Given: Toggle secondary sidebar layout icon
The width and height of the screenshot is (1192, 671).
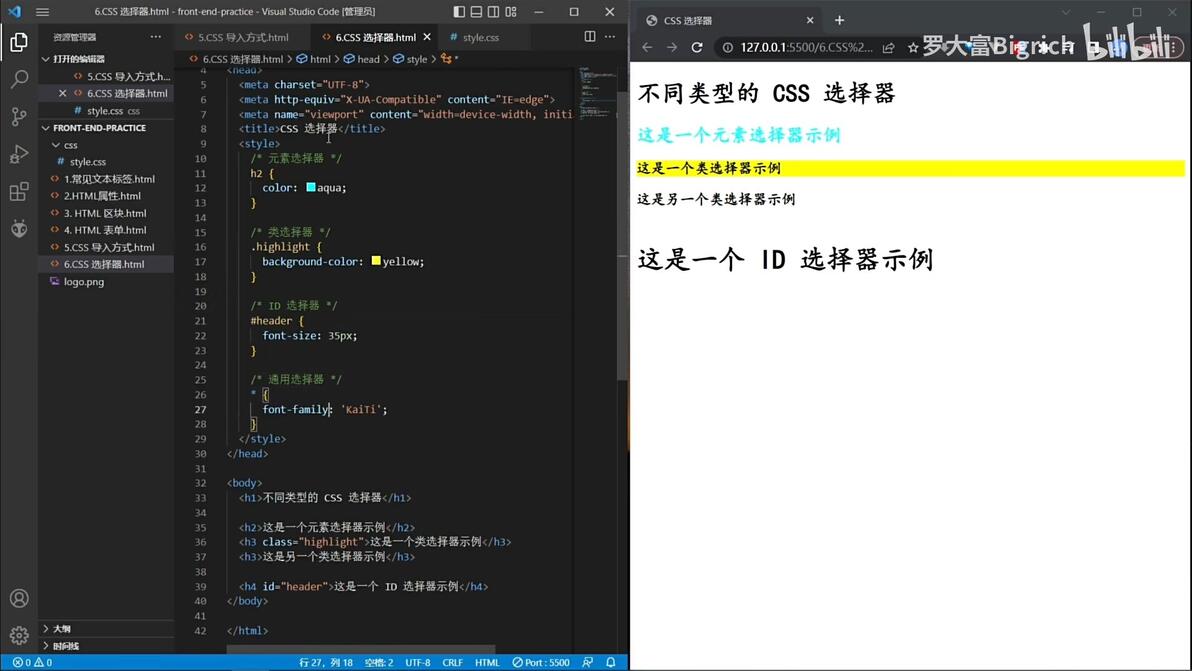Looking at the screenshot, I should pyautogui.click(x=494, y=11).
